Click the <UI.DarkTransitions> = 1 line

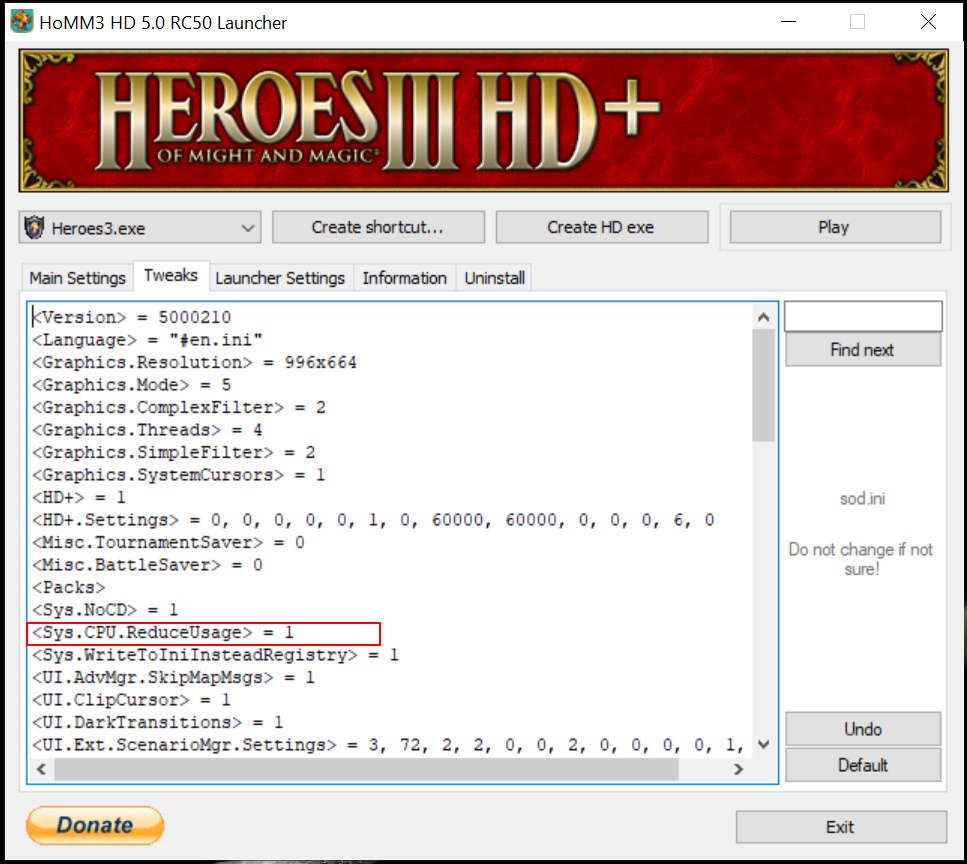point(158,722)
